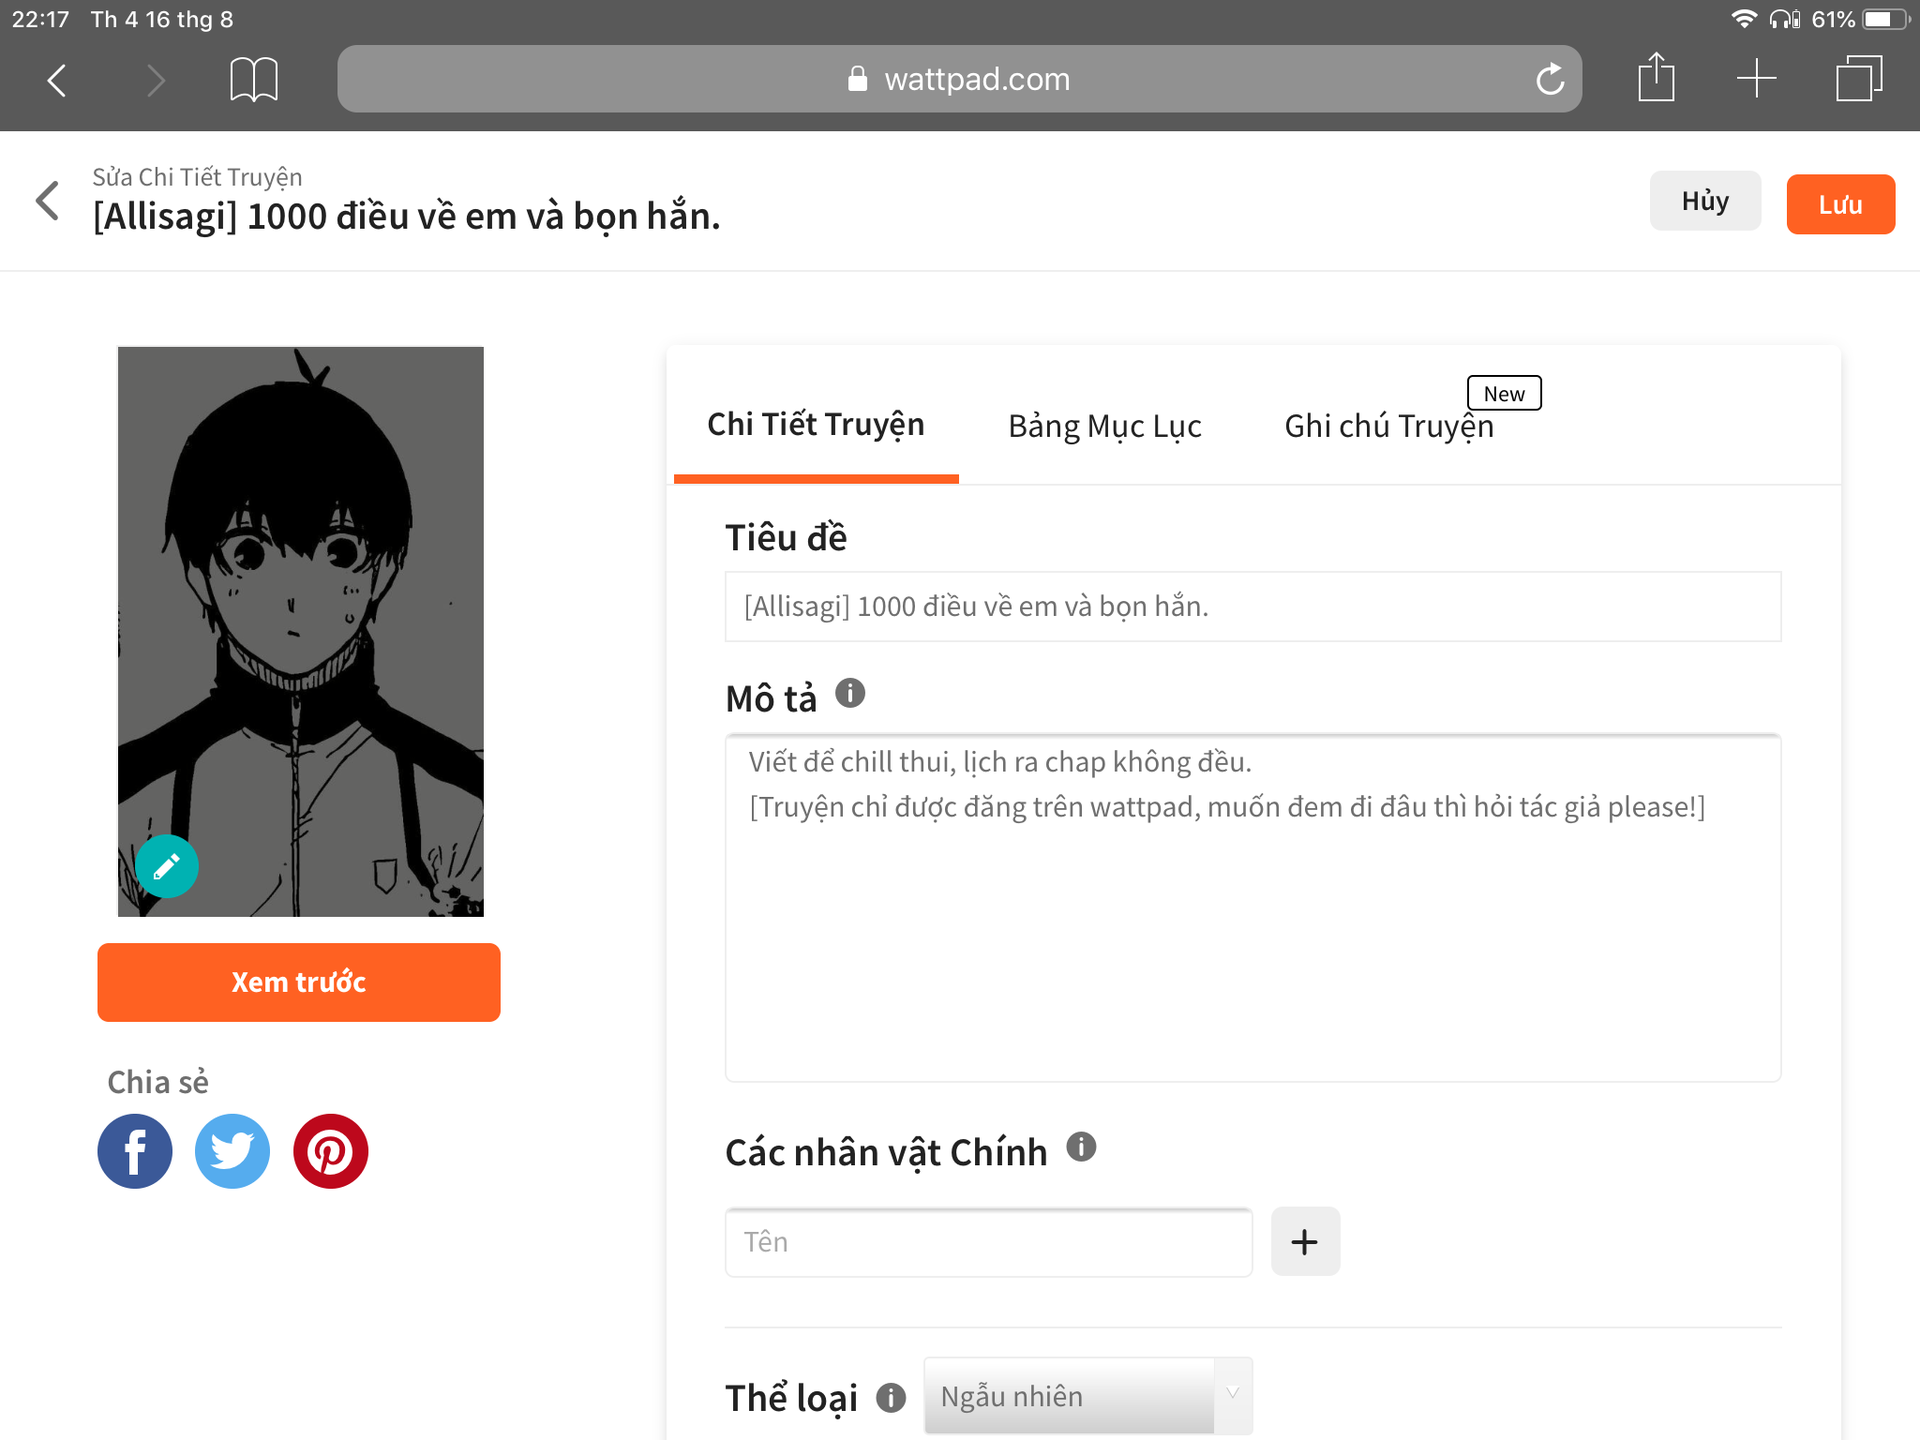Reload the wattpad.com page
Viewport: 1920px width, 1440px height.
1550,79
